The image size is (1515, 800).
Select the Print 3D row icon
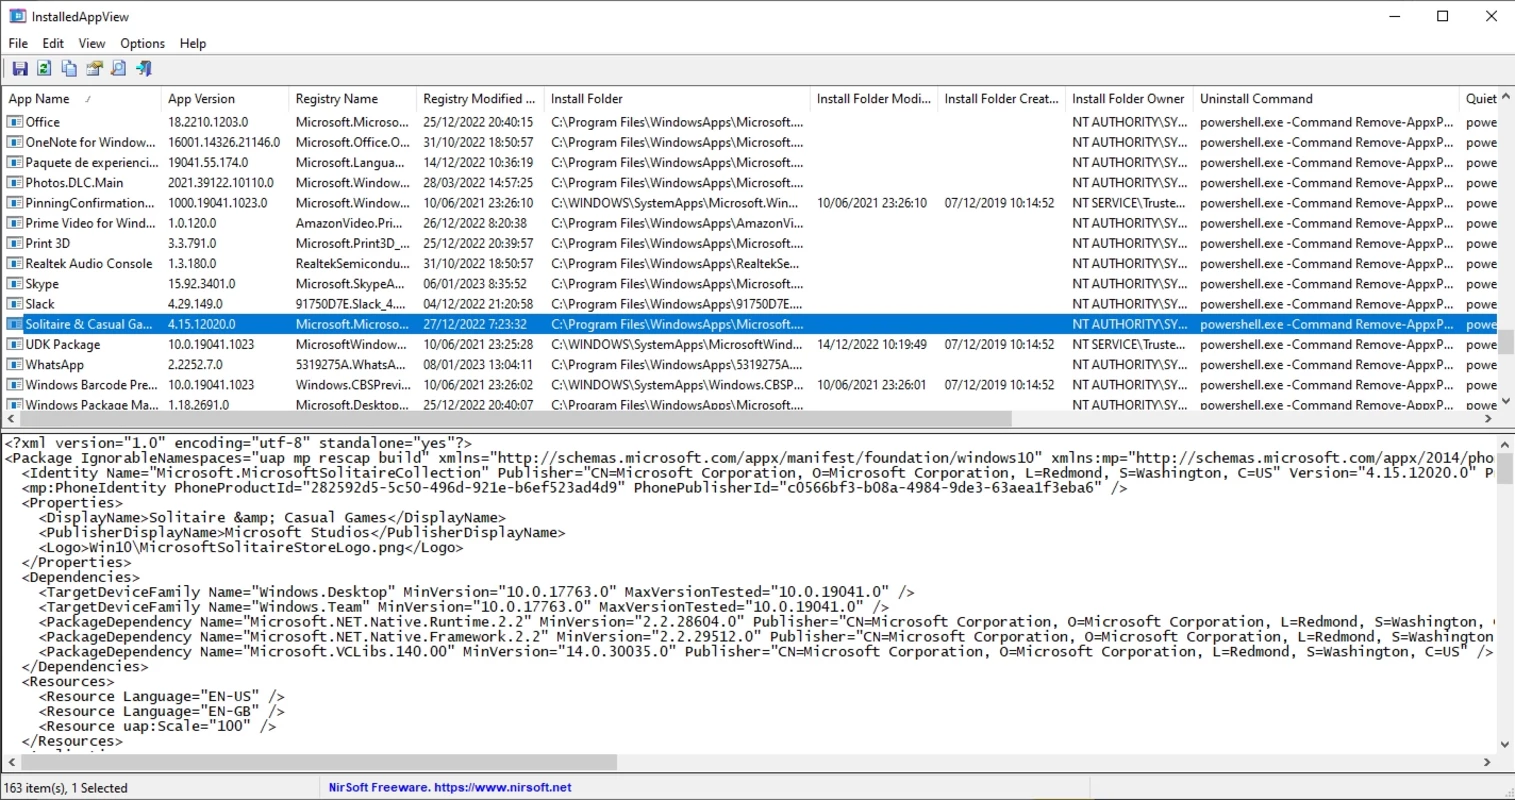(15, 243)
